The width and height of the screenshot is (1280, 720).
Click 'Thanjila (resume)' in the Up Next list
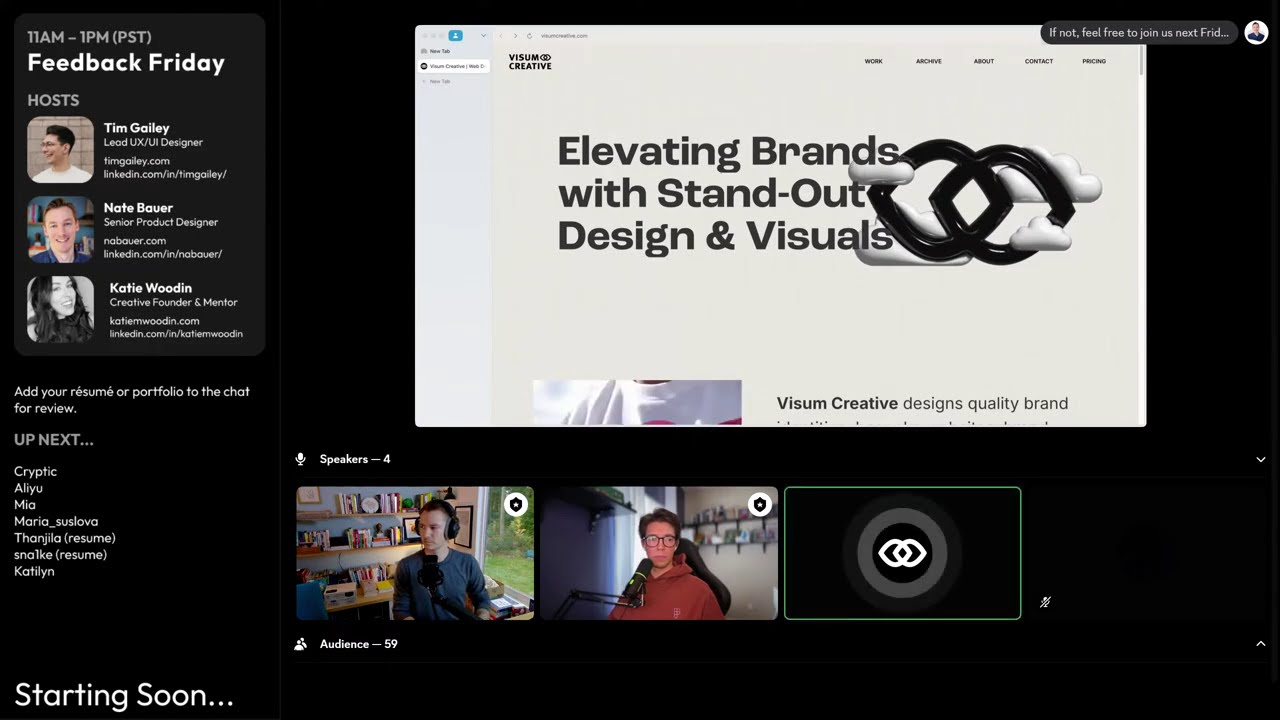pos(64,538)
